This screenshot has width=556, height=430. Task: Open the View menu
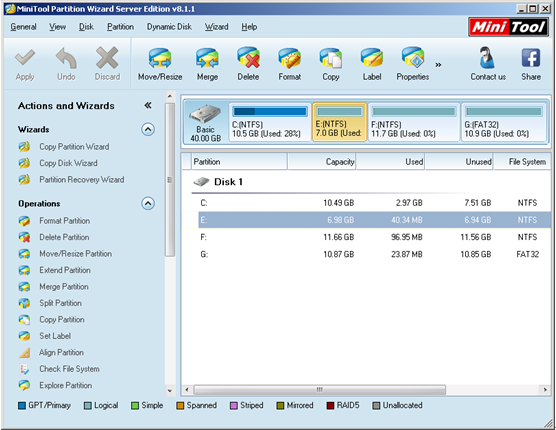coord(57,27)
